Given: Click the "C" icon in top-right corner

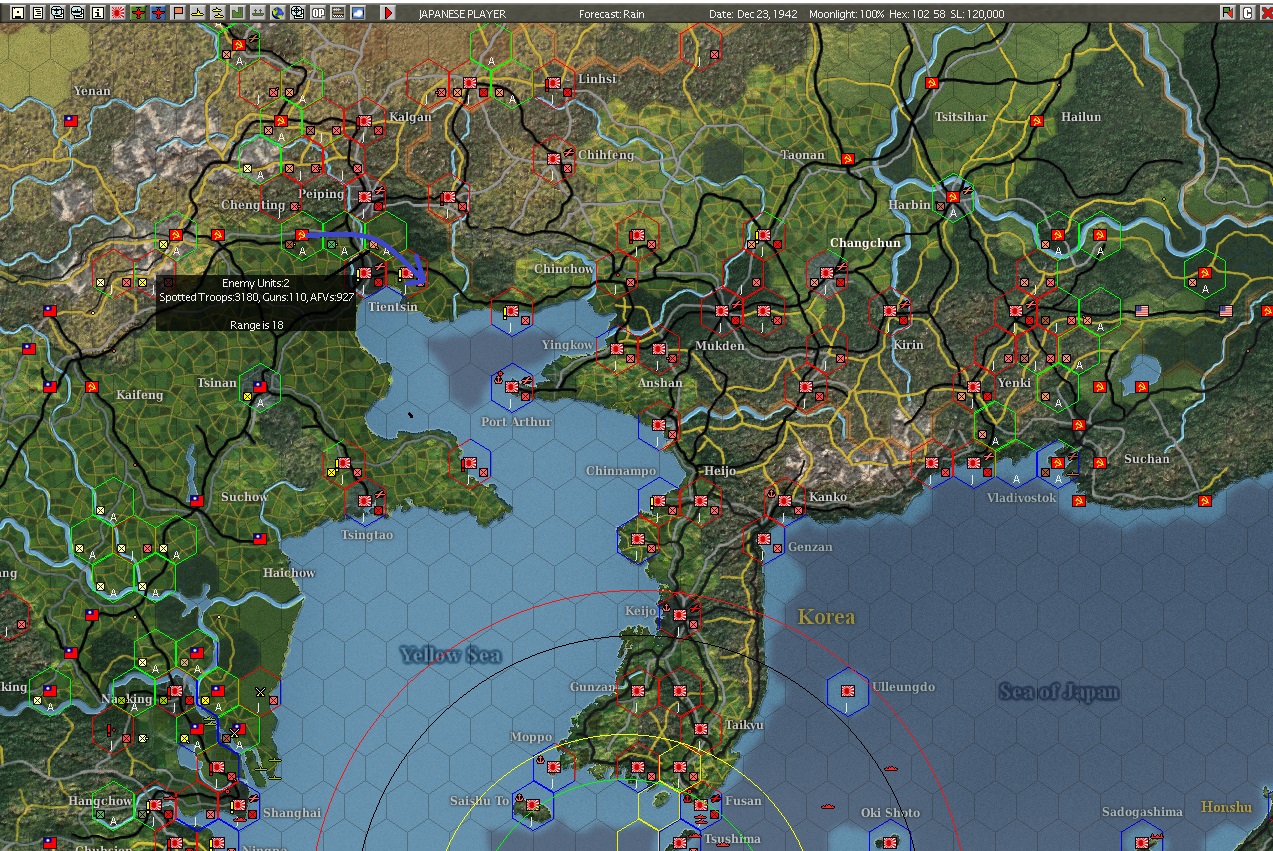Looking at the screenshot, I should (1247, 13).
